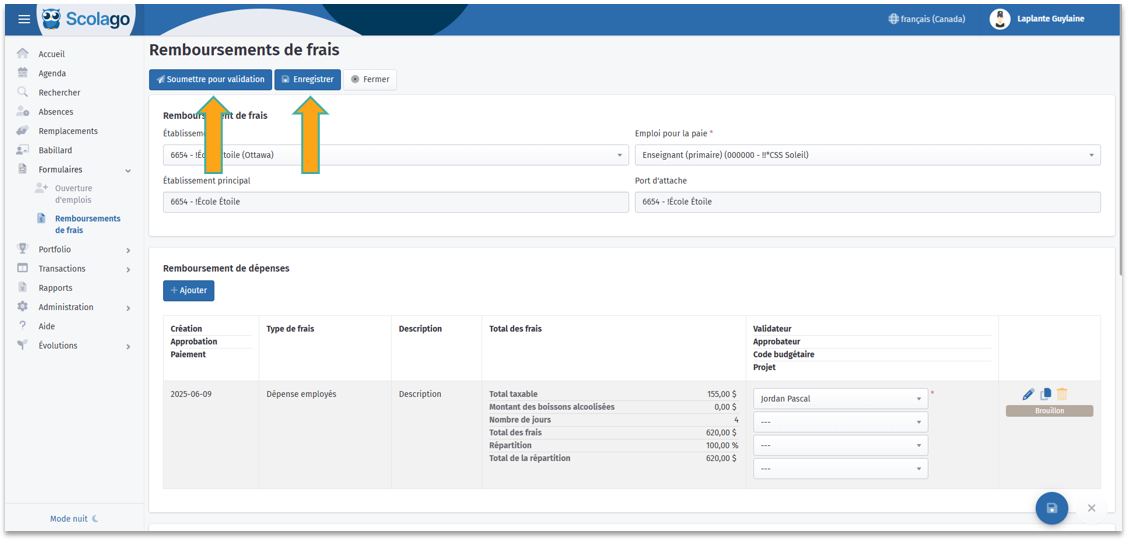
Task: Open Ouverture d'emplois in sidebar
Action: pyautogui.click(x=73, y=194)
